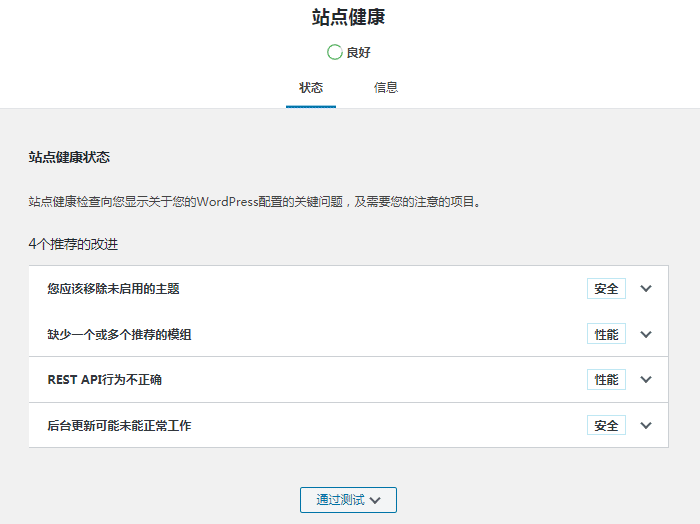Click the chevron inside 通过测试 button
This screenshot has height=524, width=700.
tap(375, 500)
